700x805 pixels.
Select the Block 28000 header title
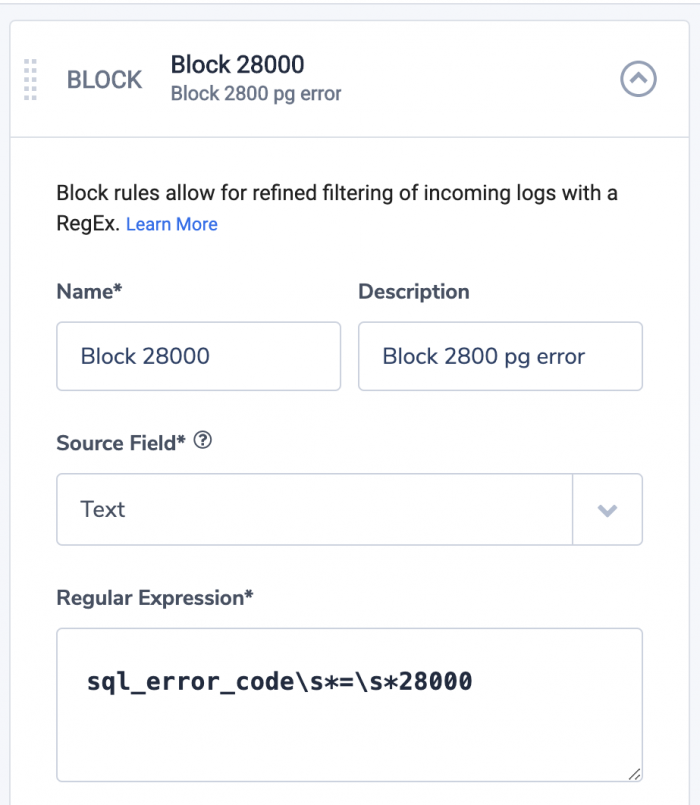(x=237, y=65)
